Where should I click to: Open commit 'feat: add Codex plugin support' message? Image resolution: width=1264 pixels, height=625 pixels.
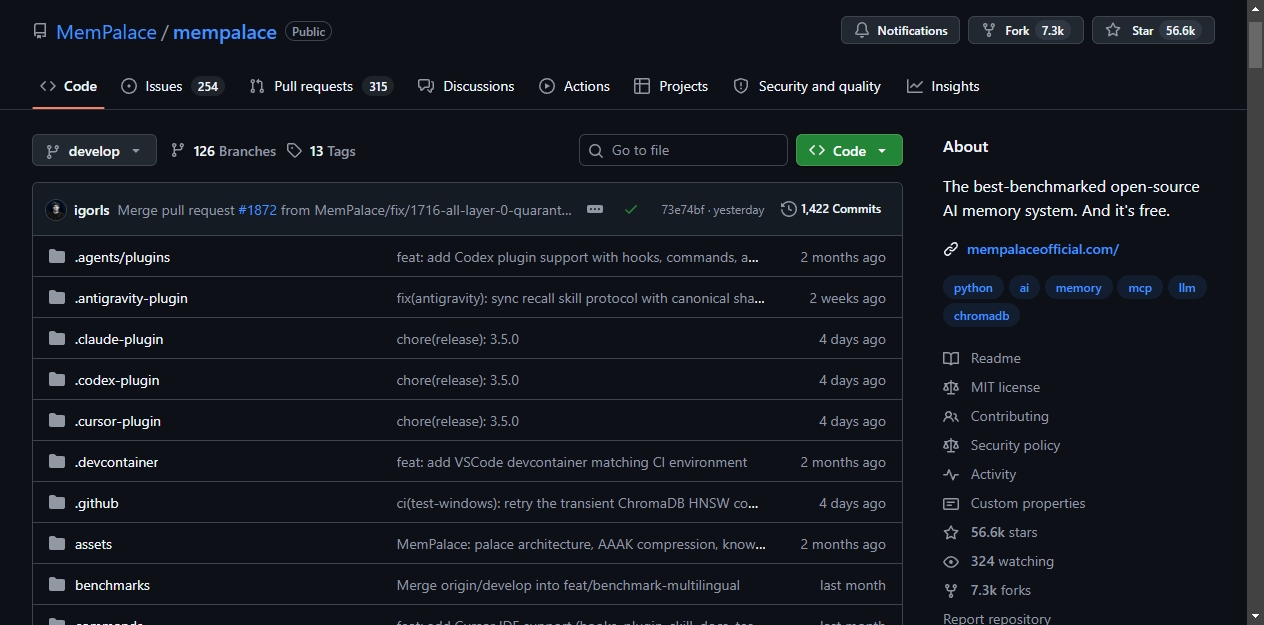coord(578,257)
